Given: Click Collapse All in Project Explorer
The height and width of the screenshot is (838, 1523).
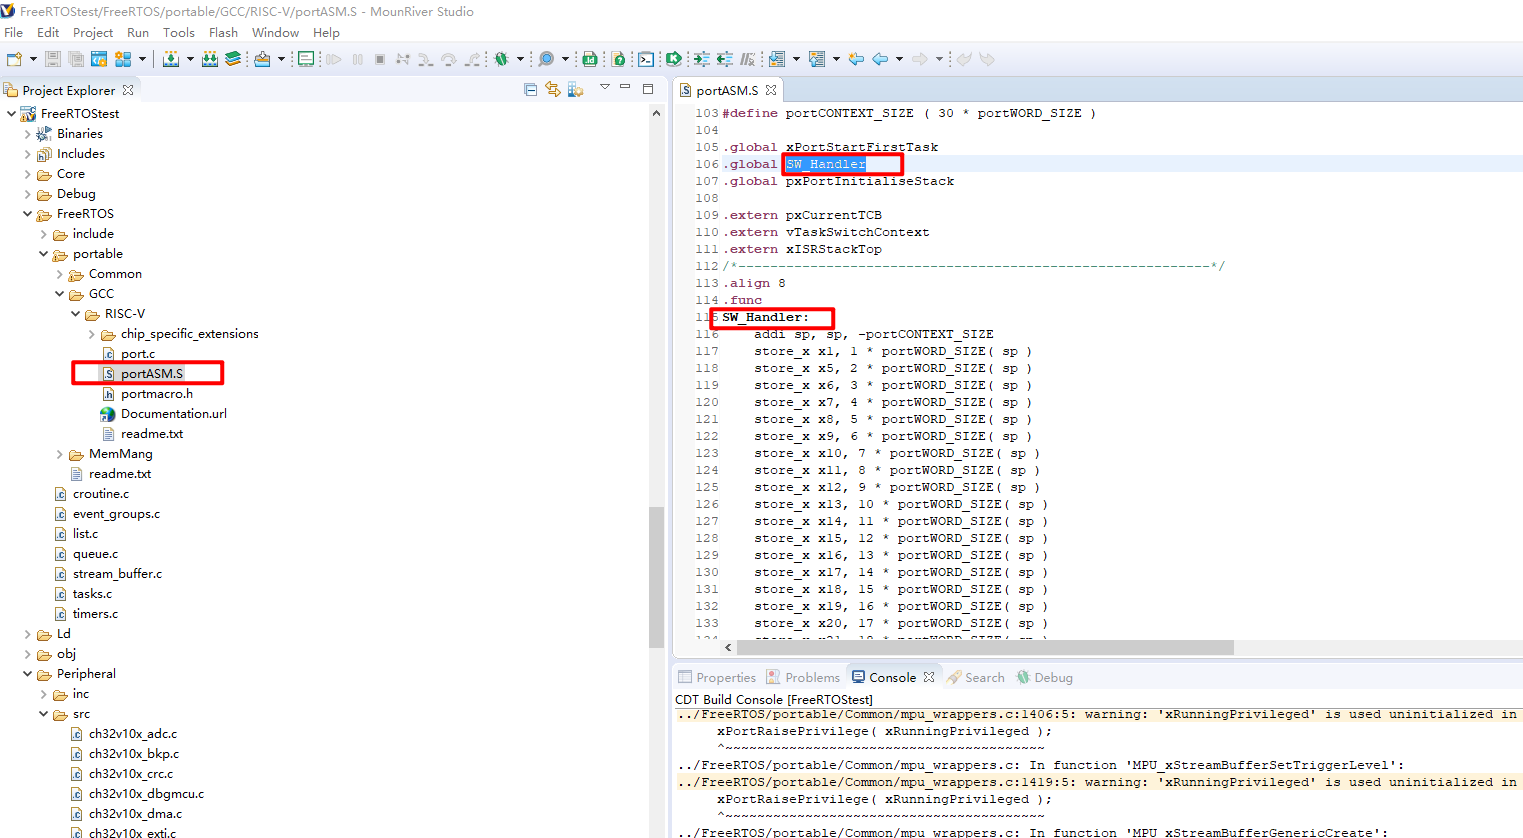Looking at the screenshot, I should (x=530, y=90).
